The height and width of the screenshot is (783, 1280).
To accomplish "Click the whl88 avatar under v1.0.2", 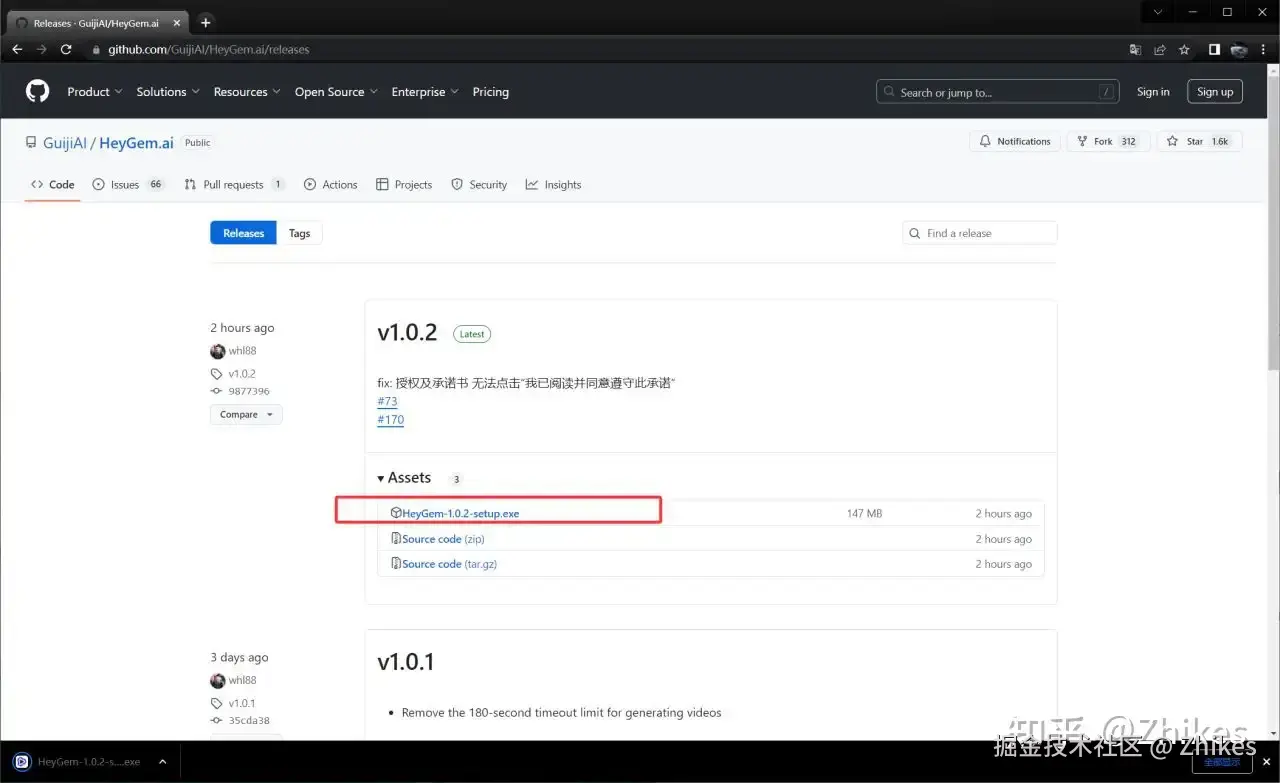I will (x=217, y=351).
